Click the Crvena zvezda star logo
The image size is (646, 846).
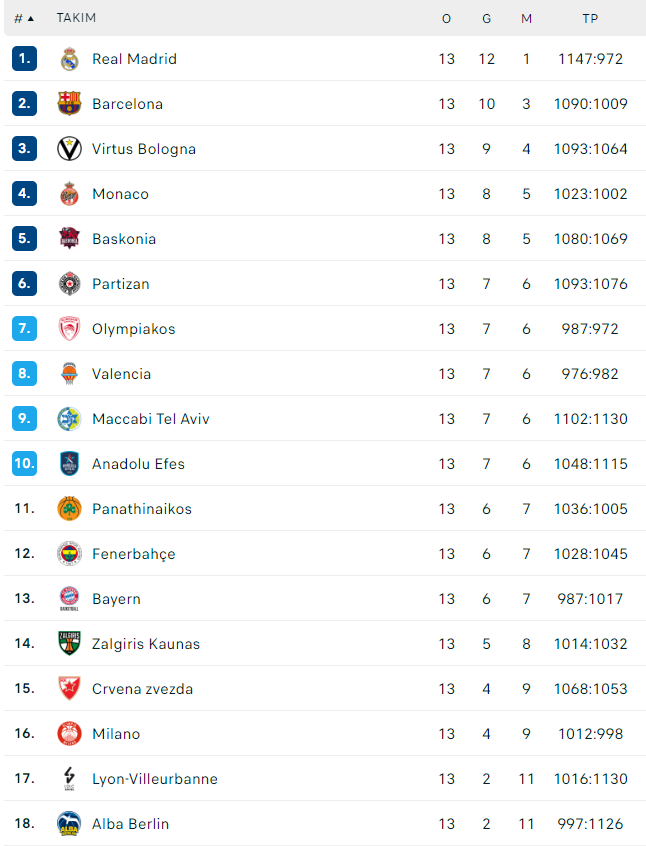click(x=69, y=688)
